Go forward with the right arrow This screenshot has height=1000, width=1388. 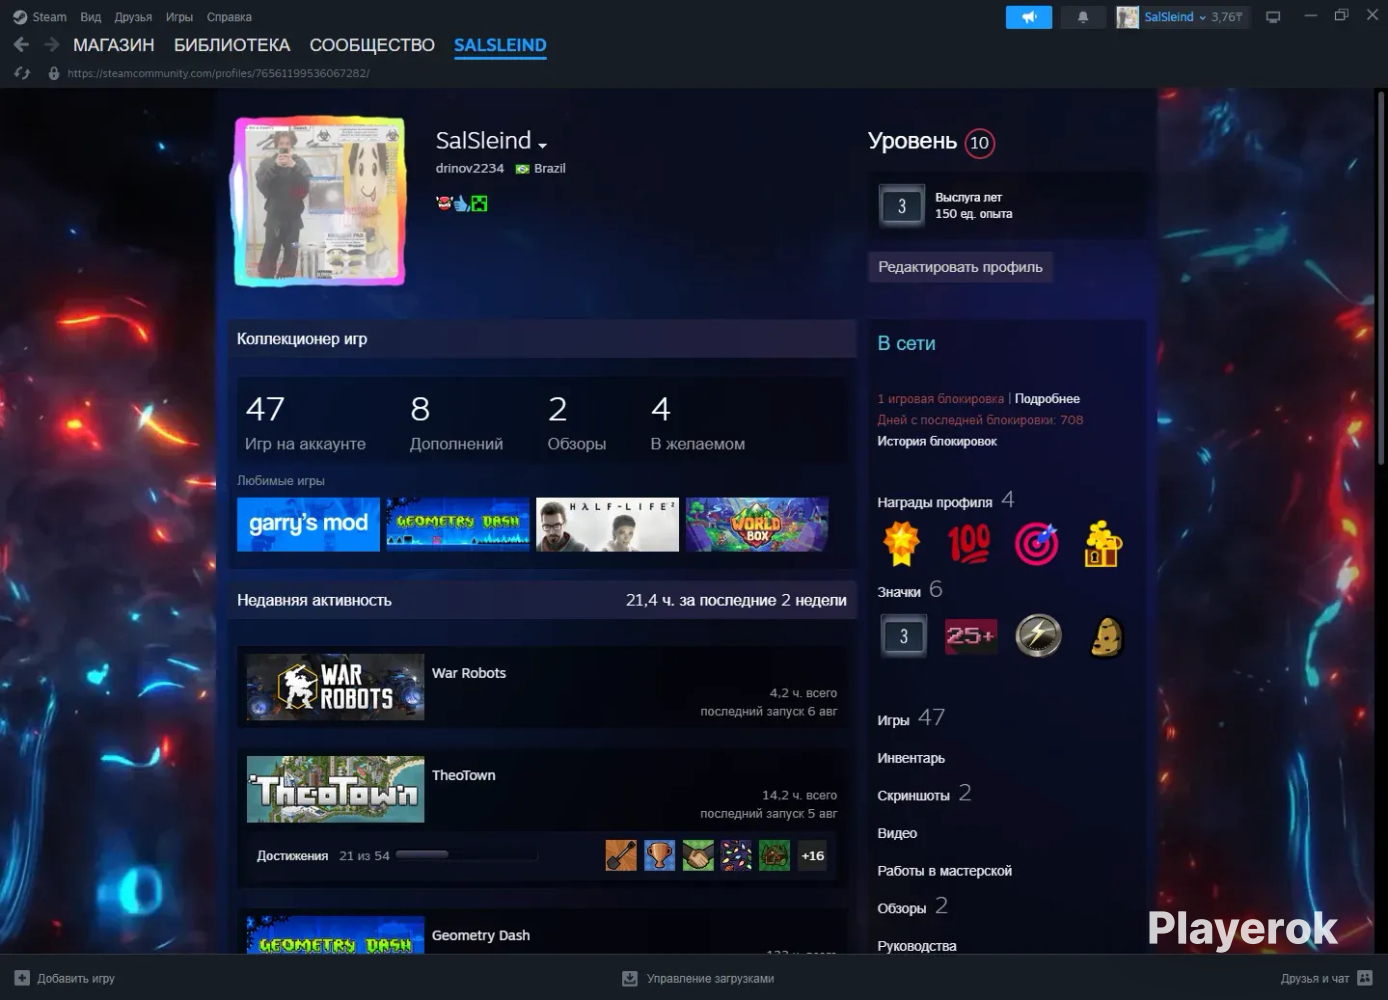pyautogui.click(x=52, y=45)
